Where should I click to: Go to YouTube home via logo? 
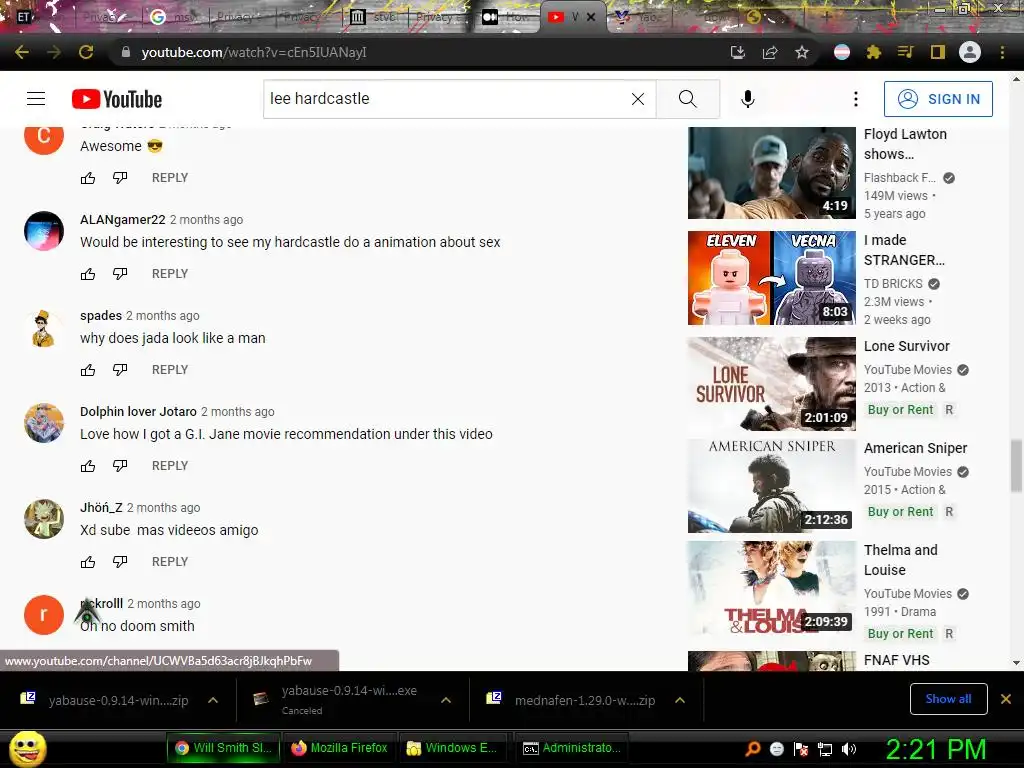click(117, 99)
